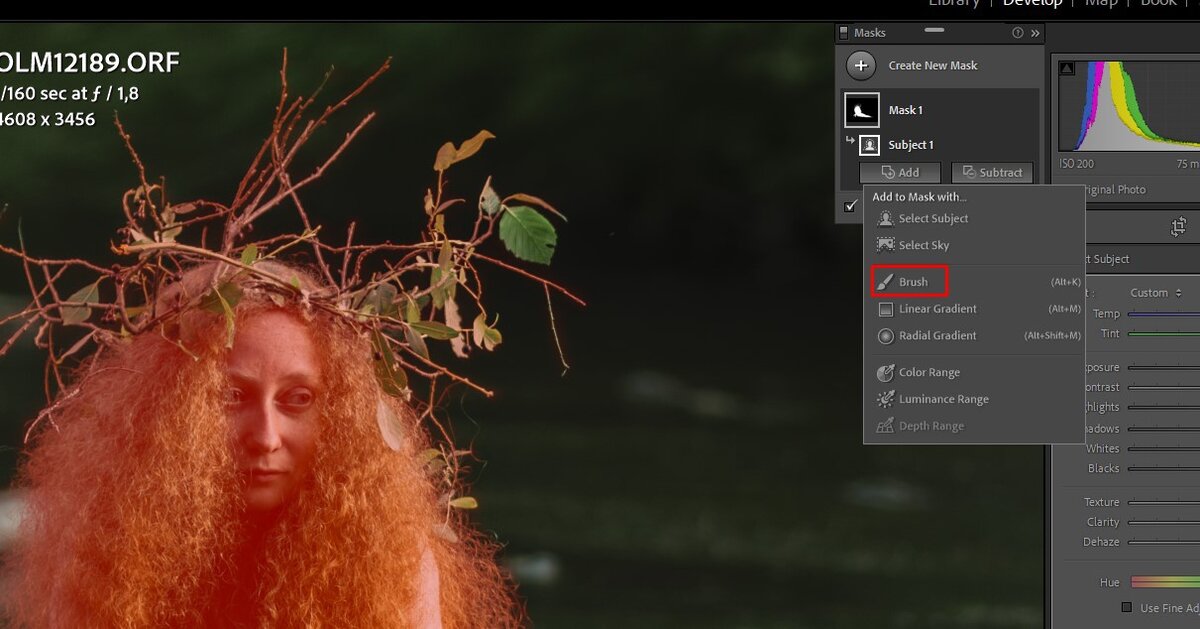The height and width of the screenshot is (629, 1200).
Task: Click the Add to mask button
Action: point(900,173)
